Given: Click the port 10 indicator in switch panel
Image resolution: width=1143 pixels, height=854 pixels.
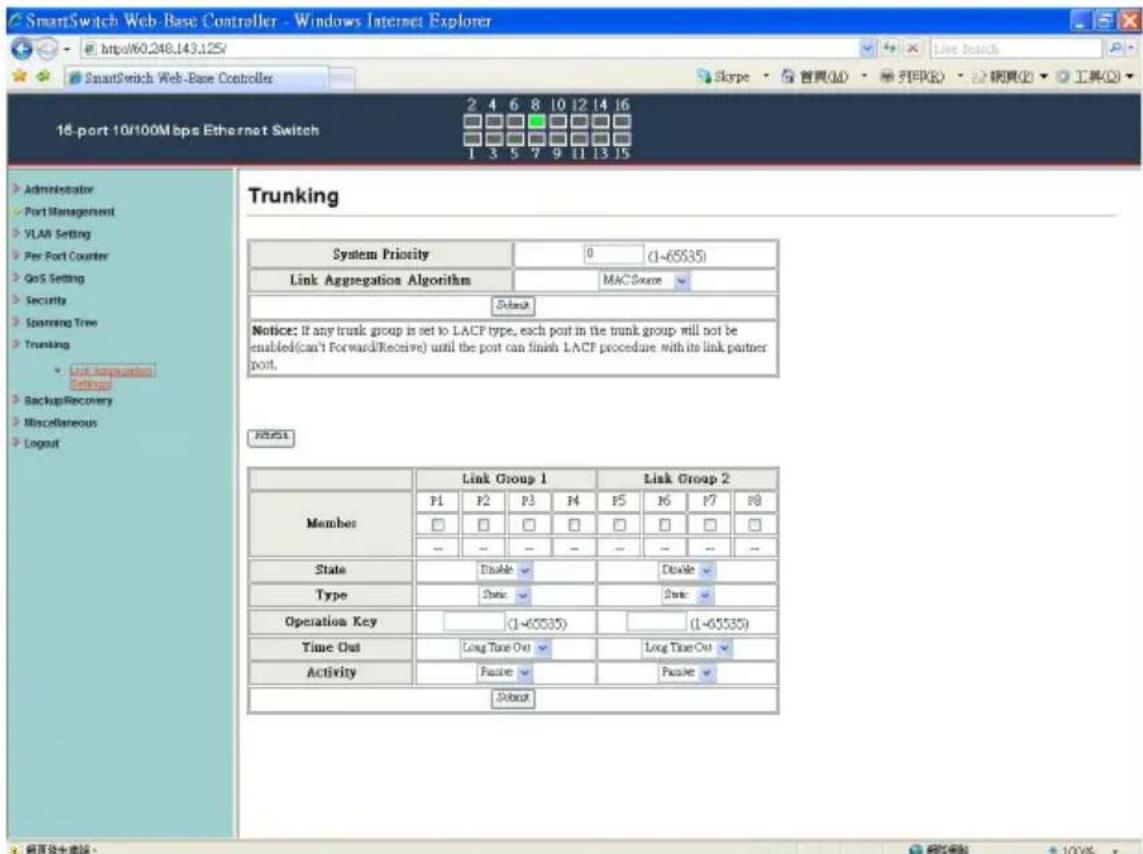Looking at the screenshot, I should pos(558,121).
